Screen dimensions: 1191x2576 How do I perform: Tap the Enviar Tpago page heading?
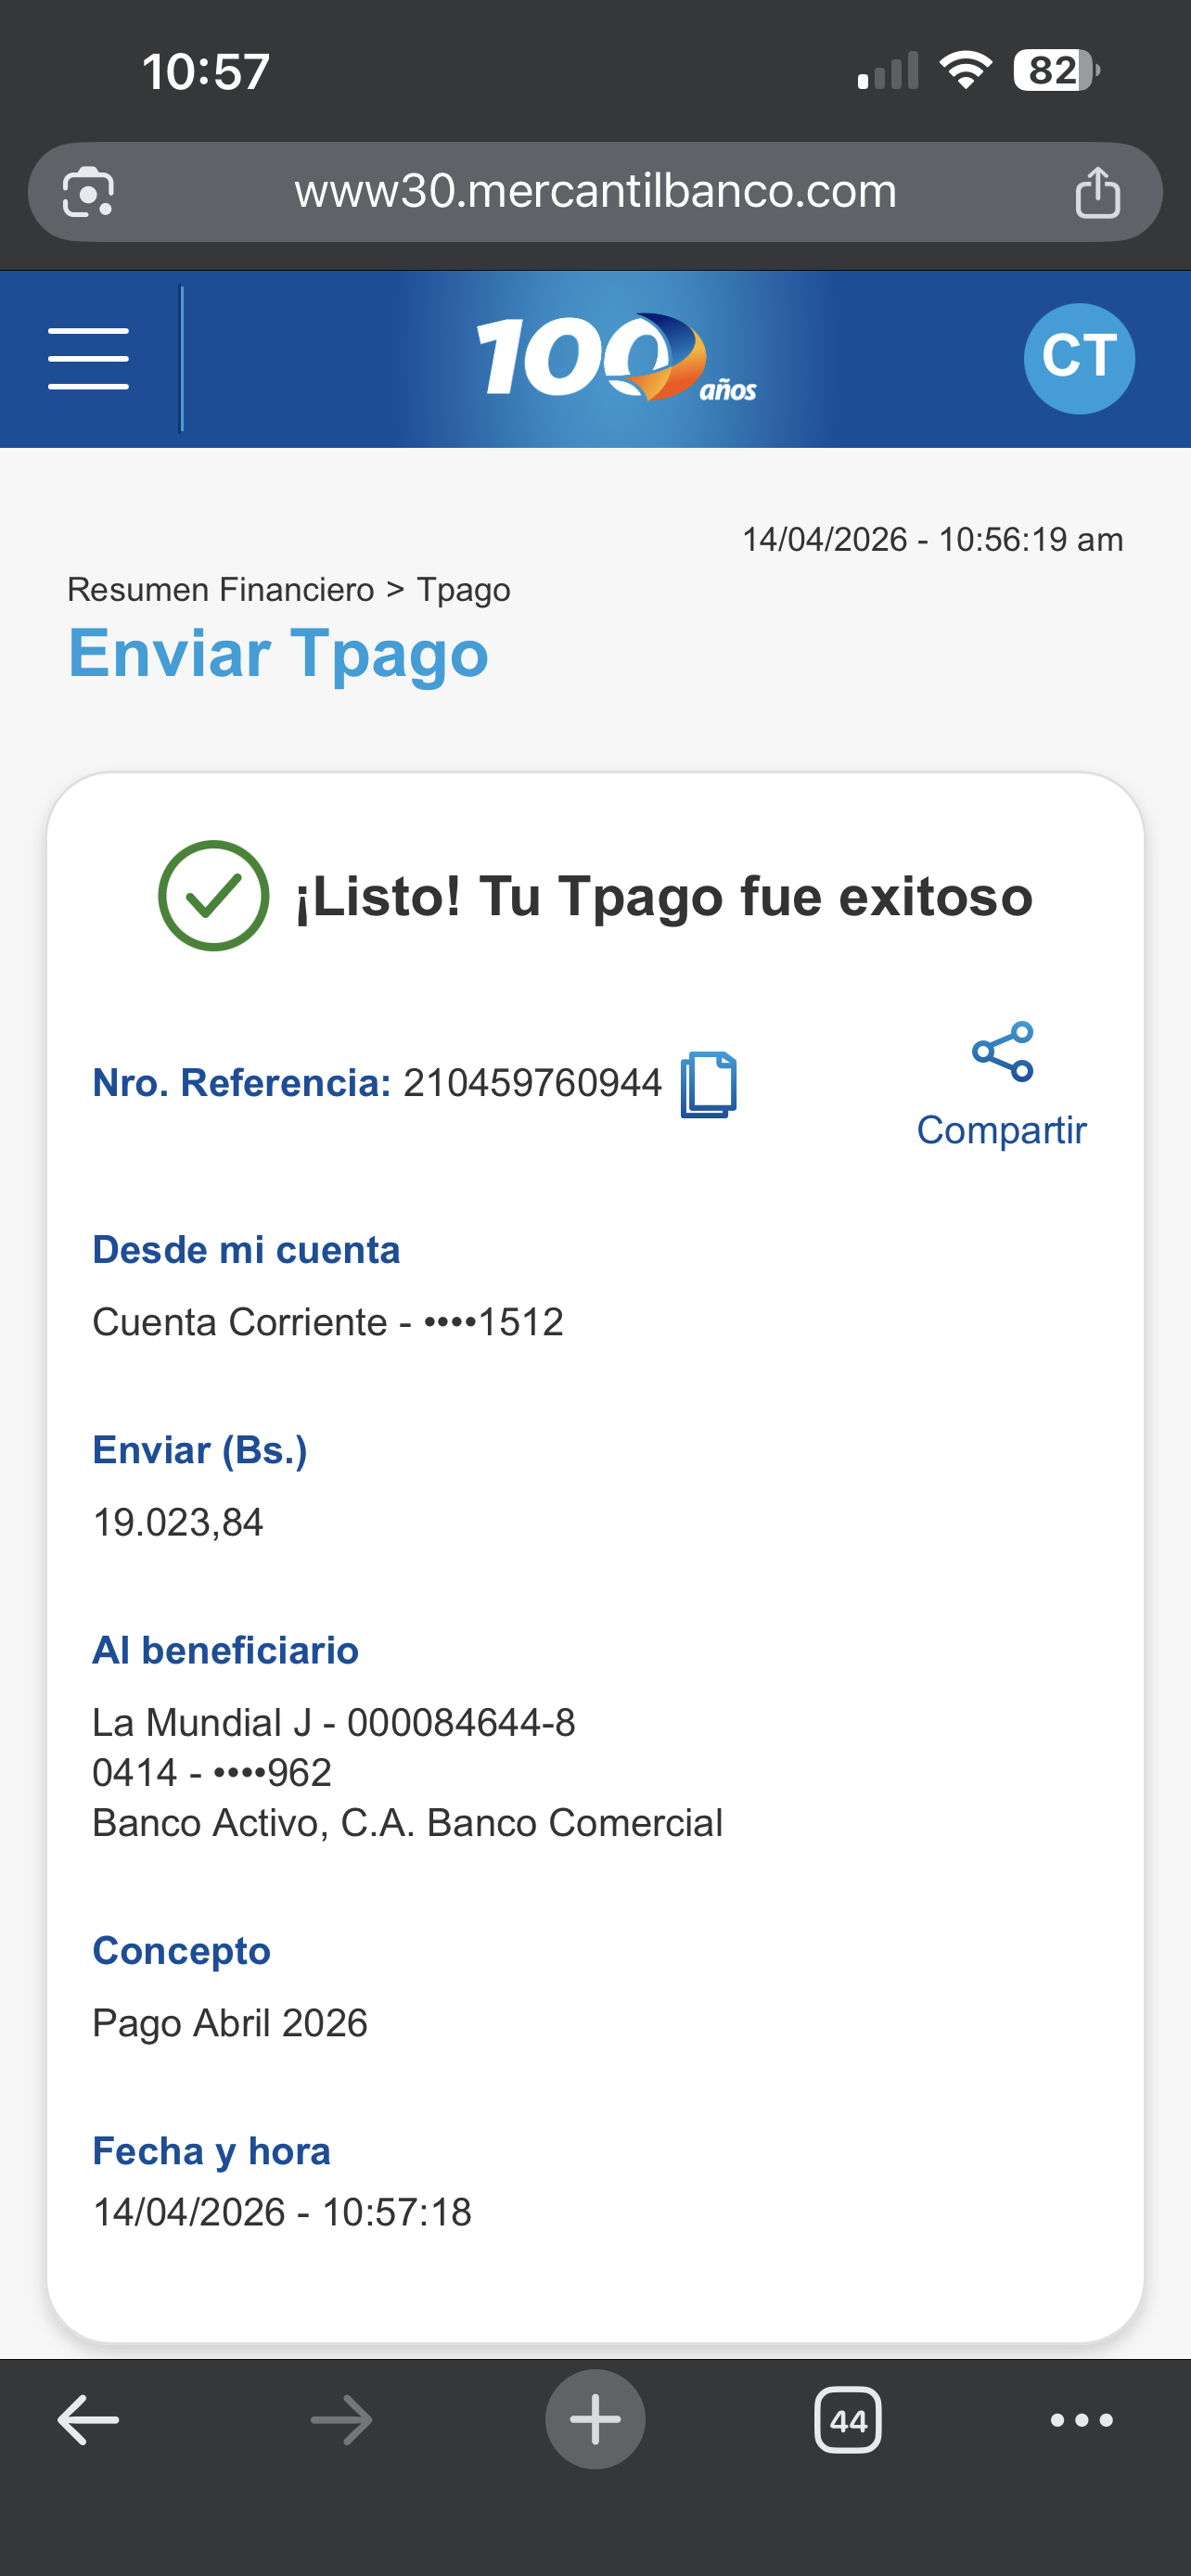click(278, 654)
